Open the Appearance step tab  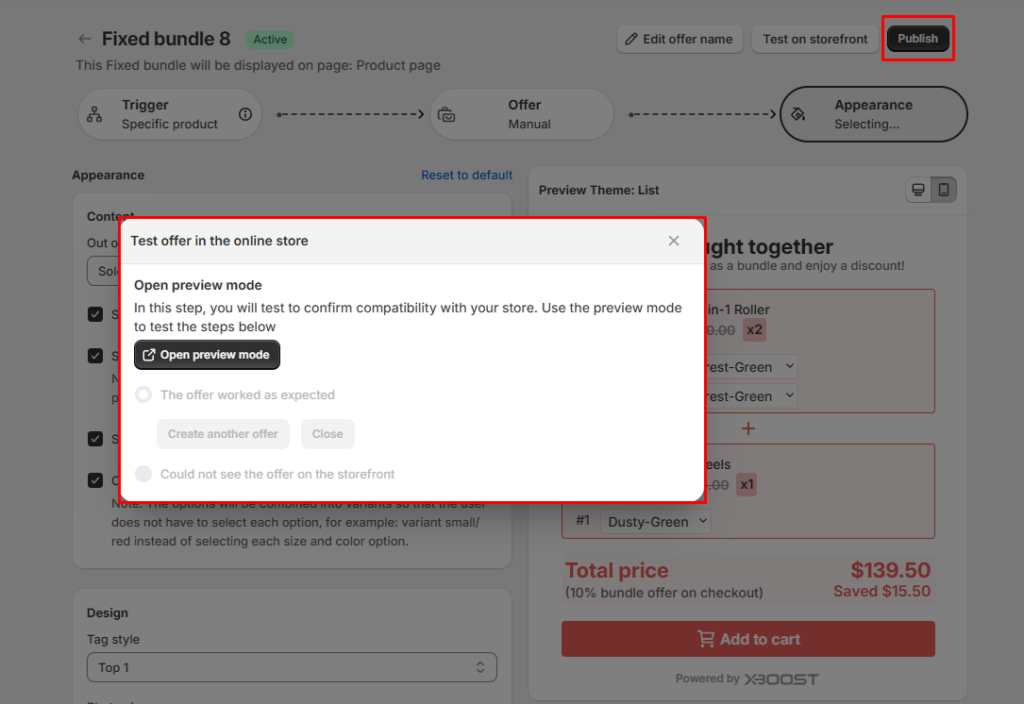point(873,114)
